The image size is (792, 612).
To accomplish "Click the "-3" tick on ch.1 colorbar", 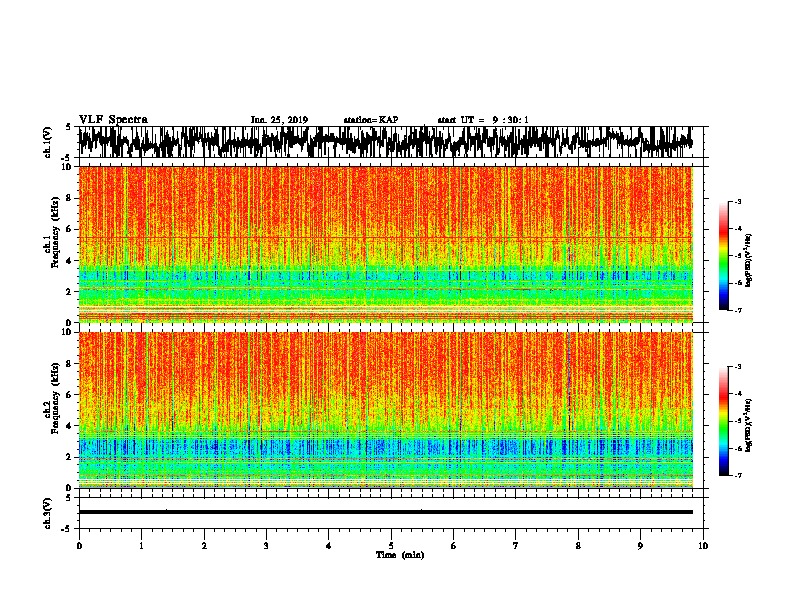I will point(738,202).
